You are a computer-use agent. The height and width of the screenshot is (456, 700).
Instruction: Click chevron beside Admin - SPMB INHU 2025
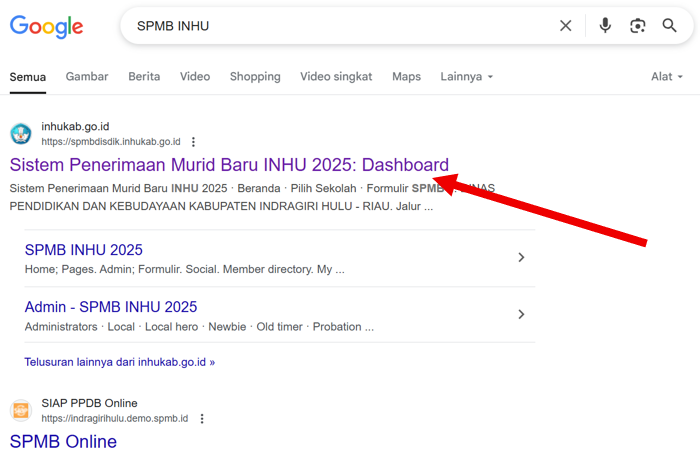tap(521, 314)
